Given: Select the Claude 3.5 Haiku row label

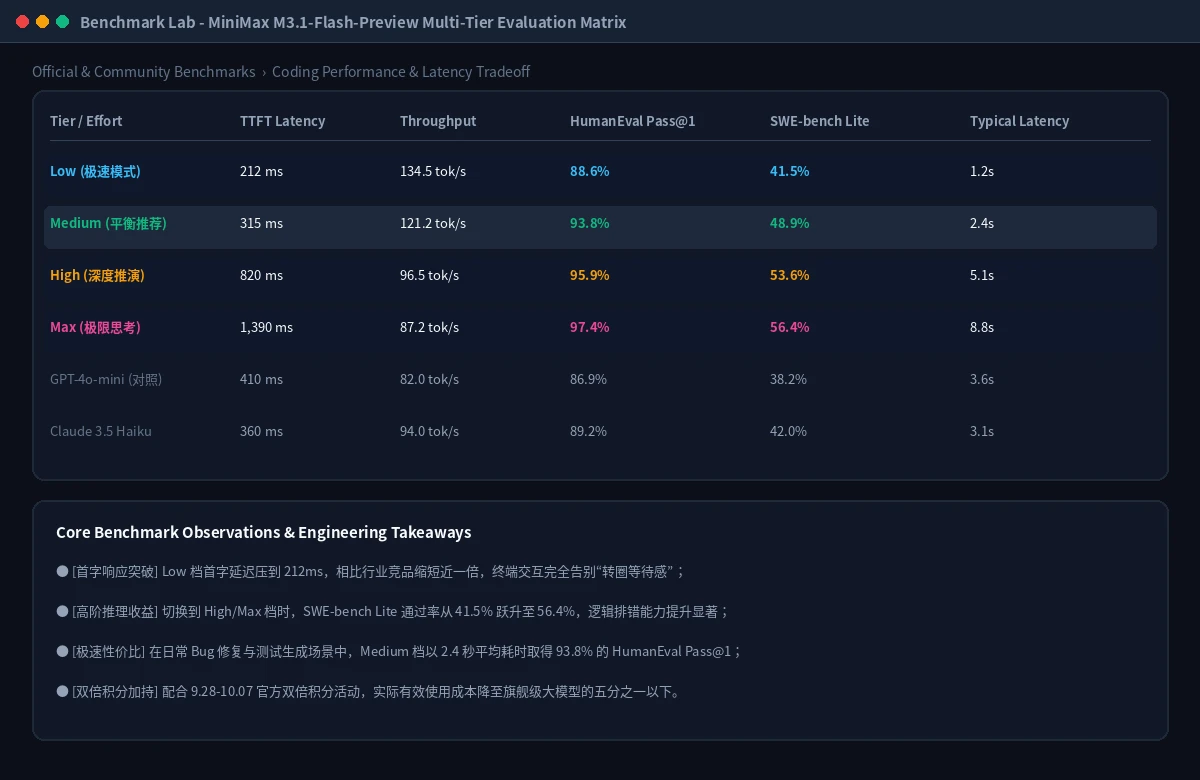Looking at the screenshot, I should [101, 431].
